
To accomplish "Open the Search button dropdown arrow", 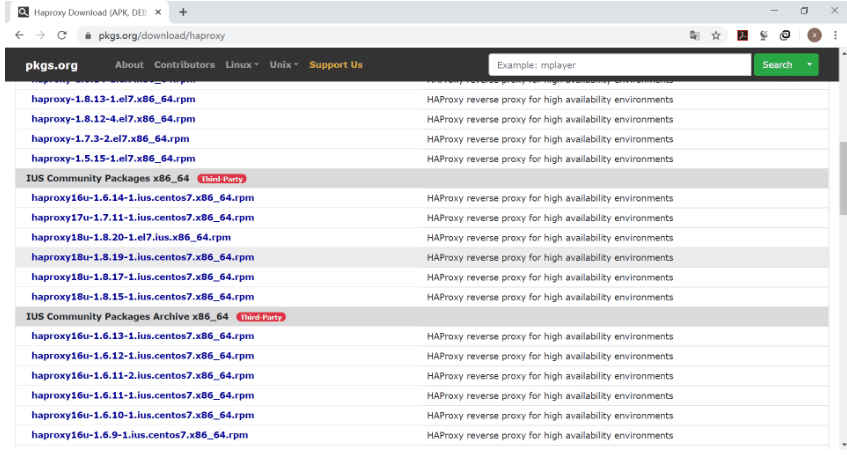I will point(809,65).
